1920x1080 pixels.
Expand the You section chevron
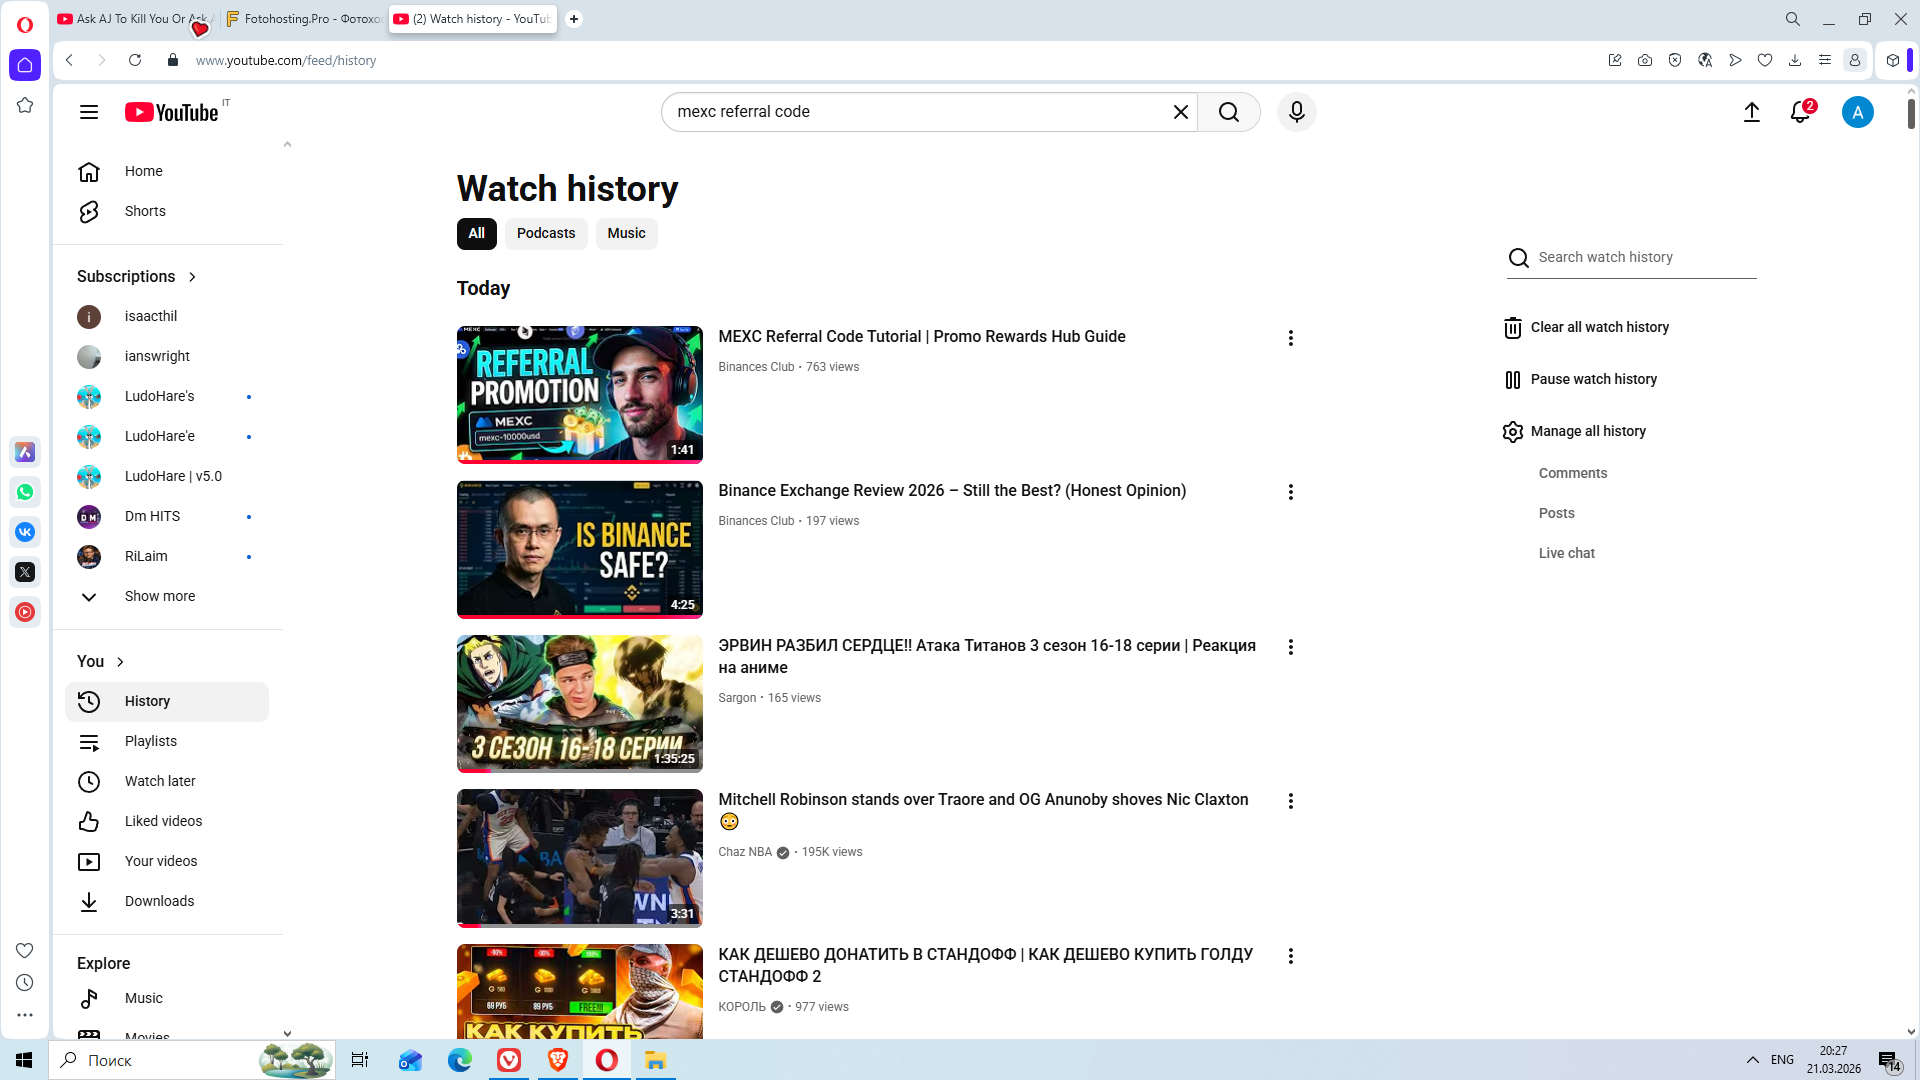tap(120, 662)
